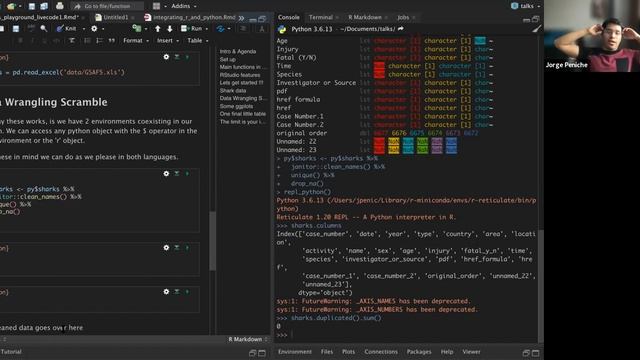640x360 pixels.
Task: Click the Go to file/function search field
Action: (107, 6)
